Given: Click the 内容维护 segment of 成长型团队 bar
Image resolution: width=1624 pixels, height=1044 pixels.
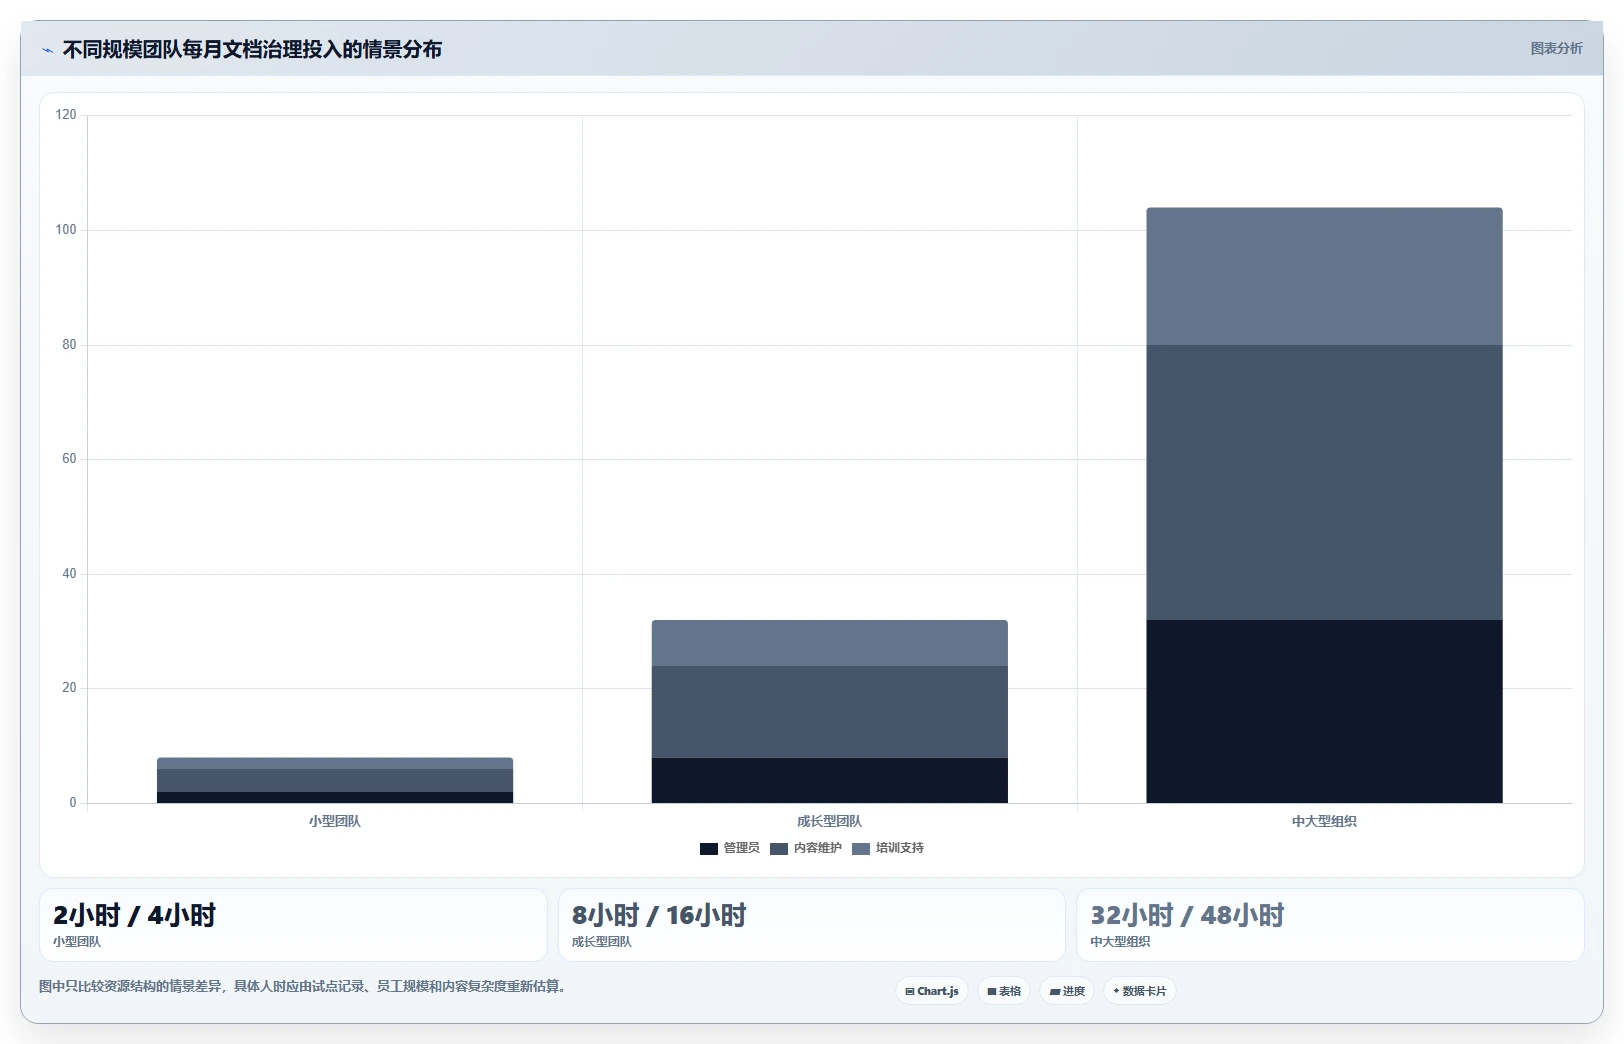Looking at the screenshot, I should 830,712.
